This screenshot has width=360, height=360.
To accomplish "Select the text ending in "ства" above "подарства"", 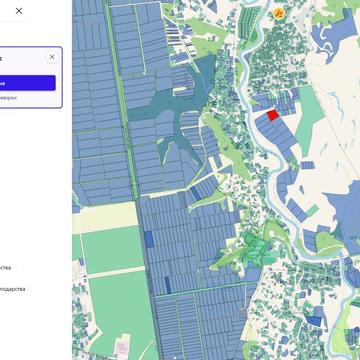I will pyautogui.click(x=5, y=268).
